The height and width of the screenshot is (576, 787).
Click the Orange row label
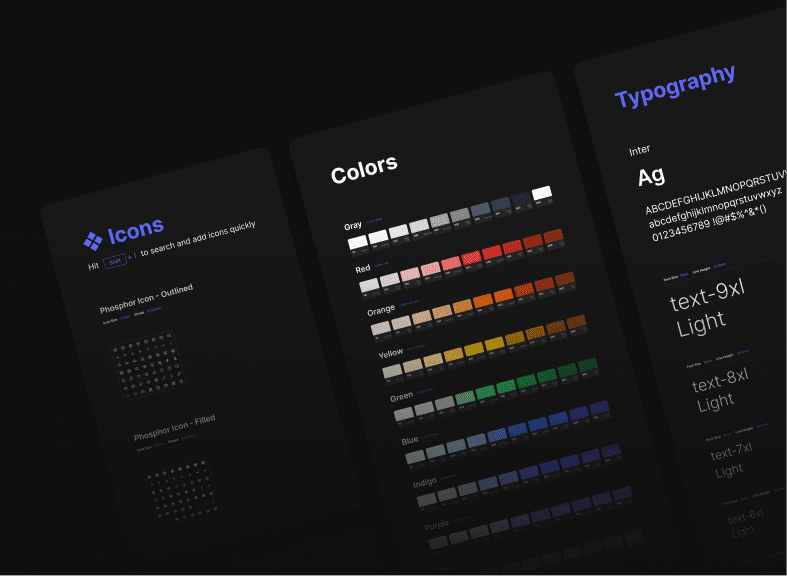click(381, 311)
